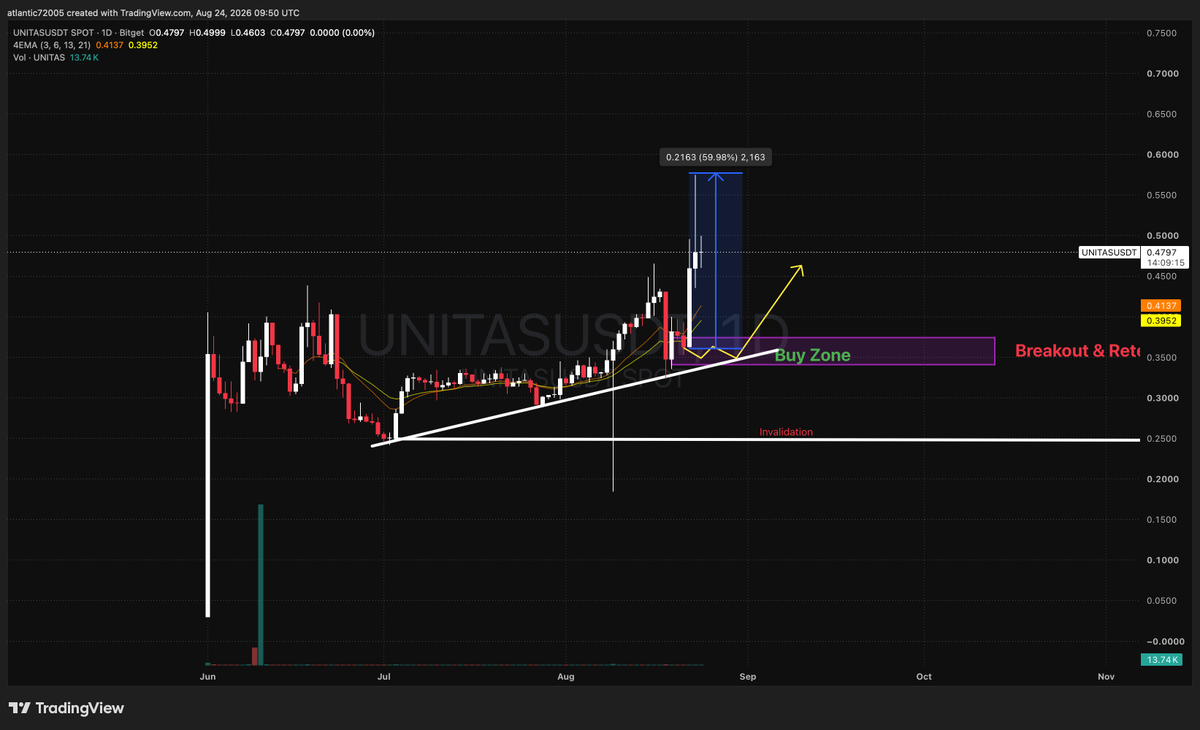Click the 0.0500 price scale label
The width and height of the screenshot is (1200, 730).
[x=1162, y=601]
